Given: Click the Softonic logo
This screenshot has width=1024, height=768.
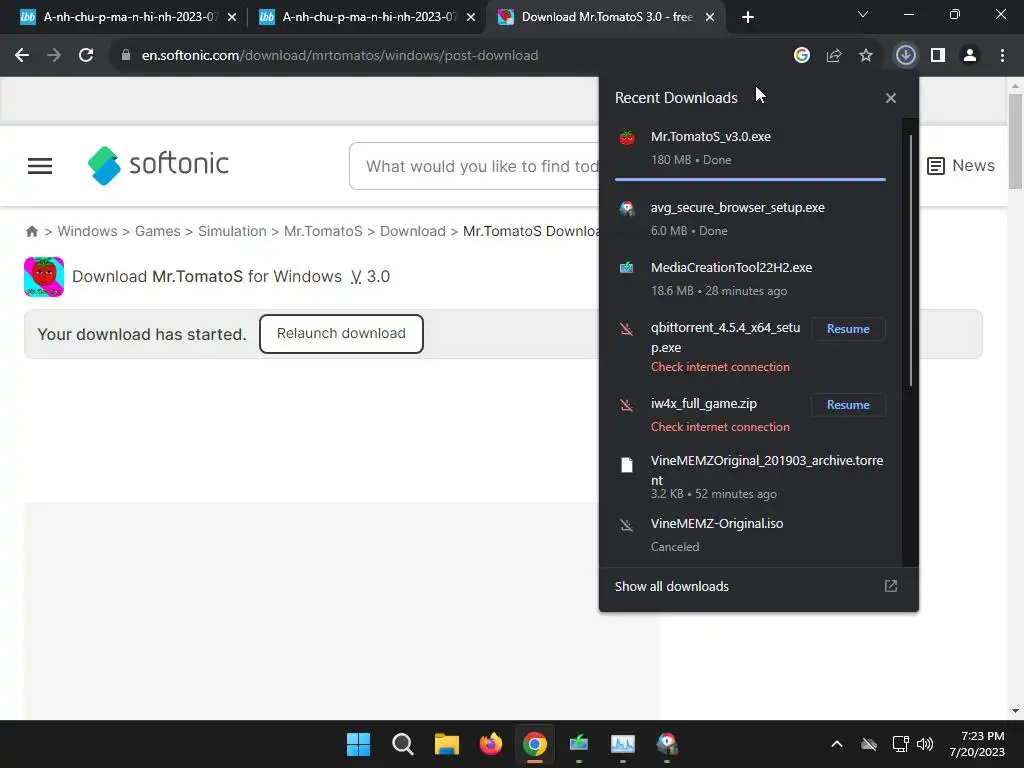Looking at the screenshot, I should [x=158, y=165].
